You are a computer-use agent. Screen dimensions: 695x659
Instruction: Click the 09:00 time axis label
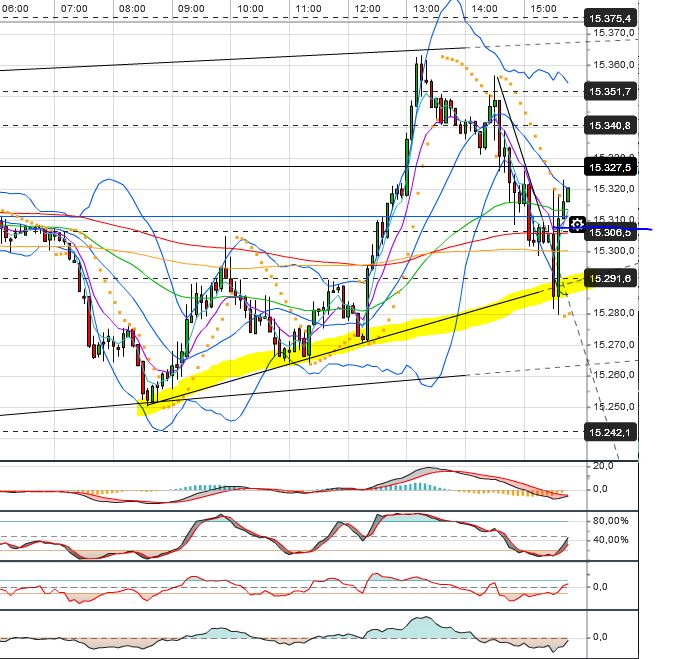tap(191, 8)
